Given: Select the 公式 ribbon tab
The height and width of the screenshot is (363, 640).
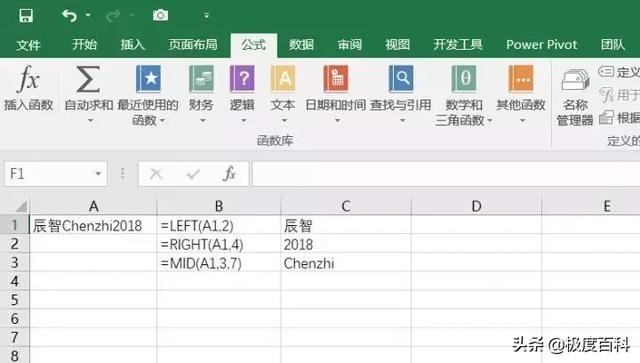Looking at the screenshot, I should pos(253,45).
